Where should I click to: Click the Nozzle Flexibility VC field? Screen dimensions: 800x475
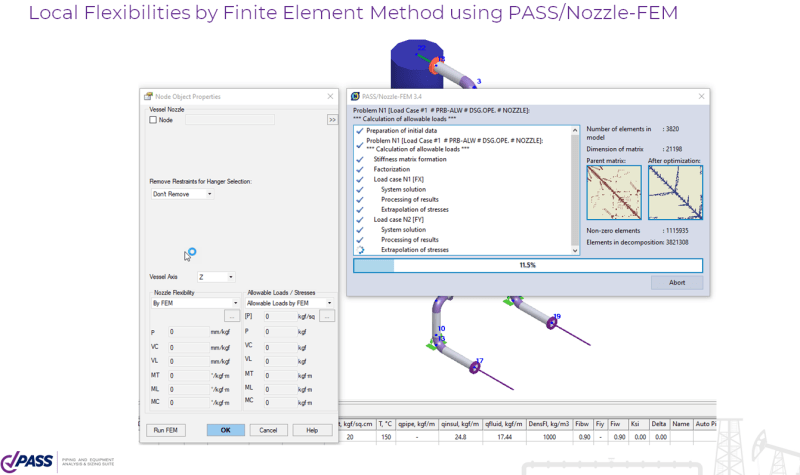pos(188,347)
